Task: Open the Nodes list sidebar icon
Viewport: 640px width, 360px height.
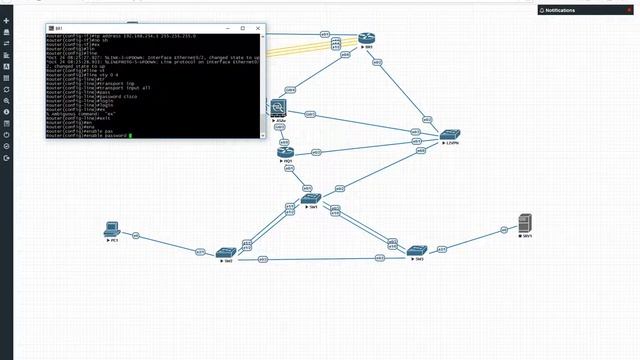Action: [x=6, y=32]
